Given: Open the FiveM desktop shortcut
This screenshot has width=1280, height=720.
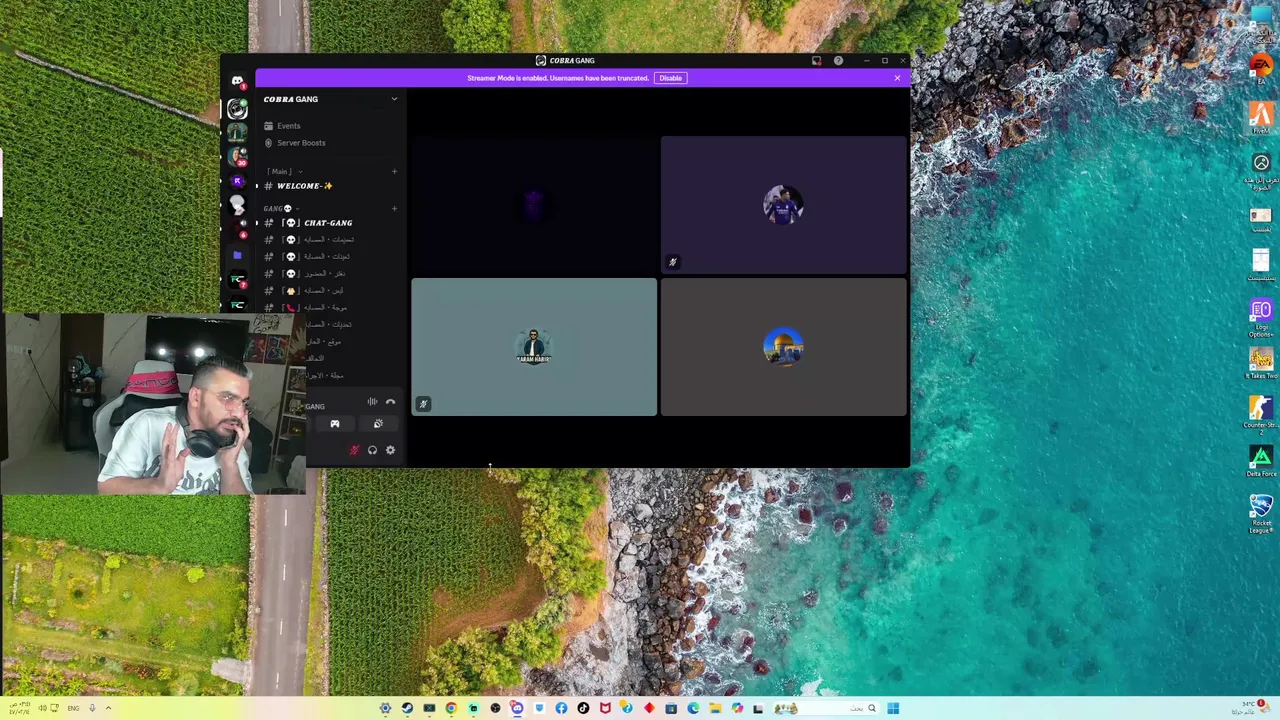Looking at the screenshot, I should [1260, 119].
